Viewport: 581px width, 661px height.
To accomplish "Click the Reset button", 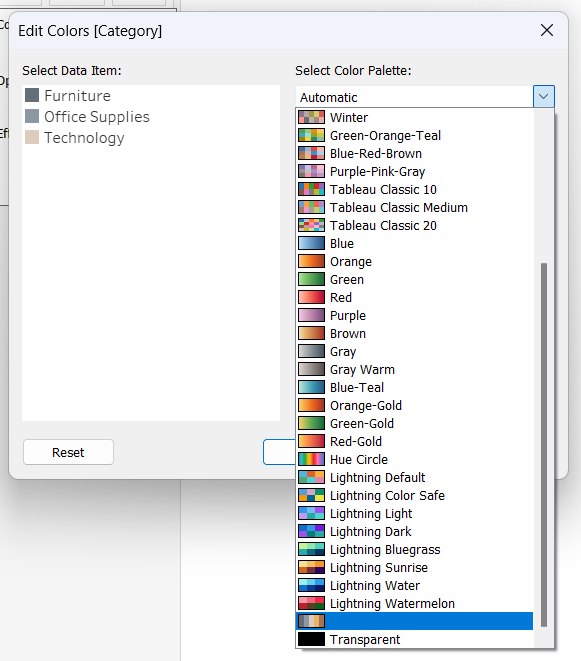I will 68,452.
